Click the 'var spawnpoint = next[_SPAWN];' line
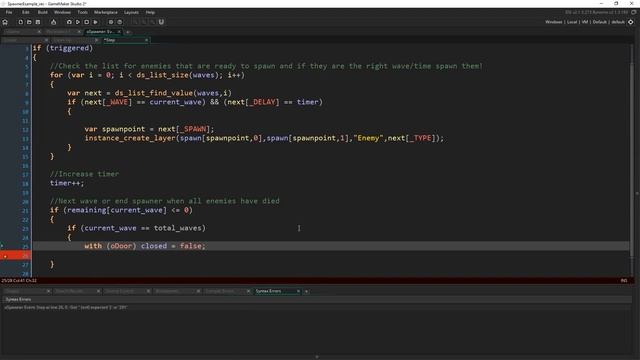Viewport: 640px width, 360px height. 149,129
